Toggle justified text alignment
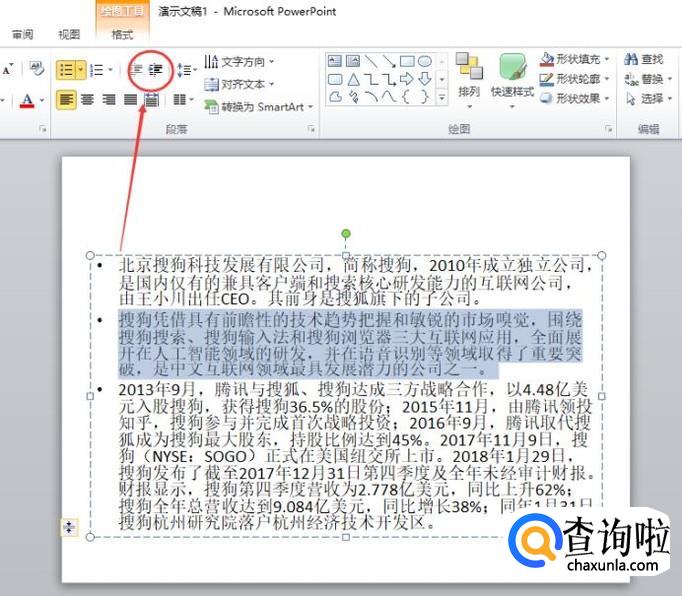The width and height of the screenshot is (682, 596). [130, 100]
